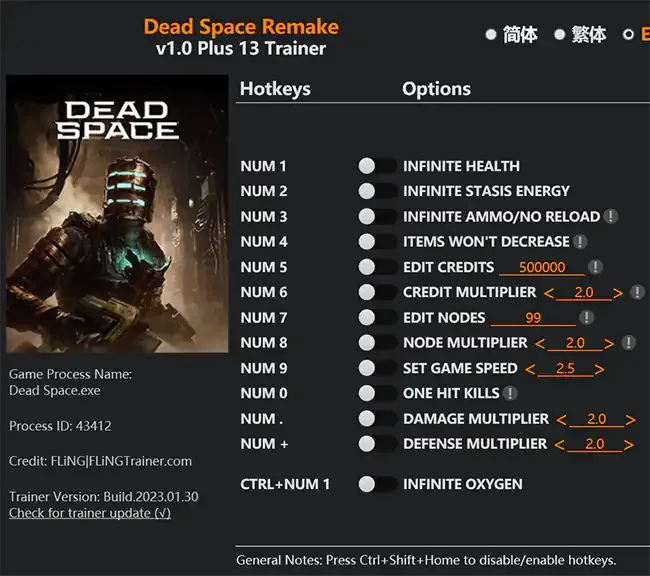Screen dimensions: 650x576
Task: Click the info icon beside One Hit Kills
Action: [510, 393]
